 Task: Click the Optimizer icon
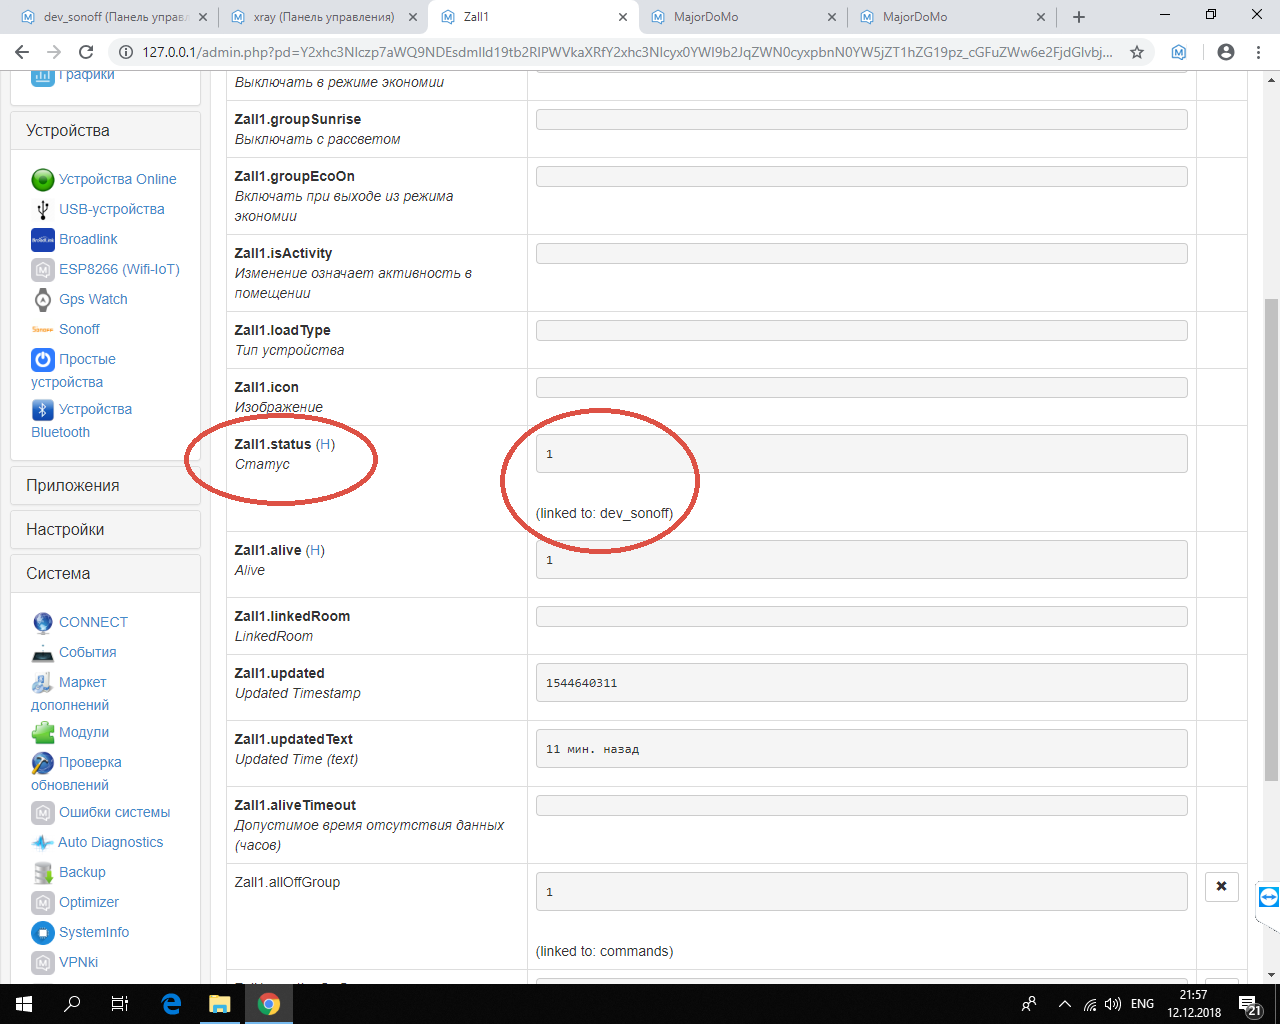click(x=42, y=903)
